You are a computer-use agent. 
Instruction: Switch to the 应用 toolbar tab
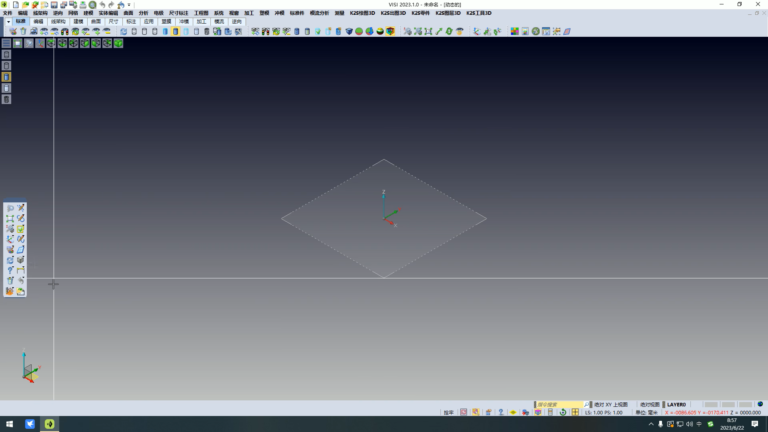pos(148,22)
